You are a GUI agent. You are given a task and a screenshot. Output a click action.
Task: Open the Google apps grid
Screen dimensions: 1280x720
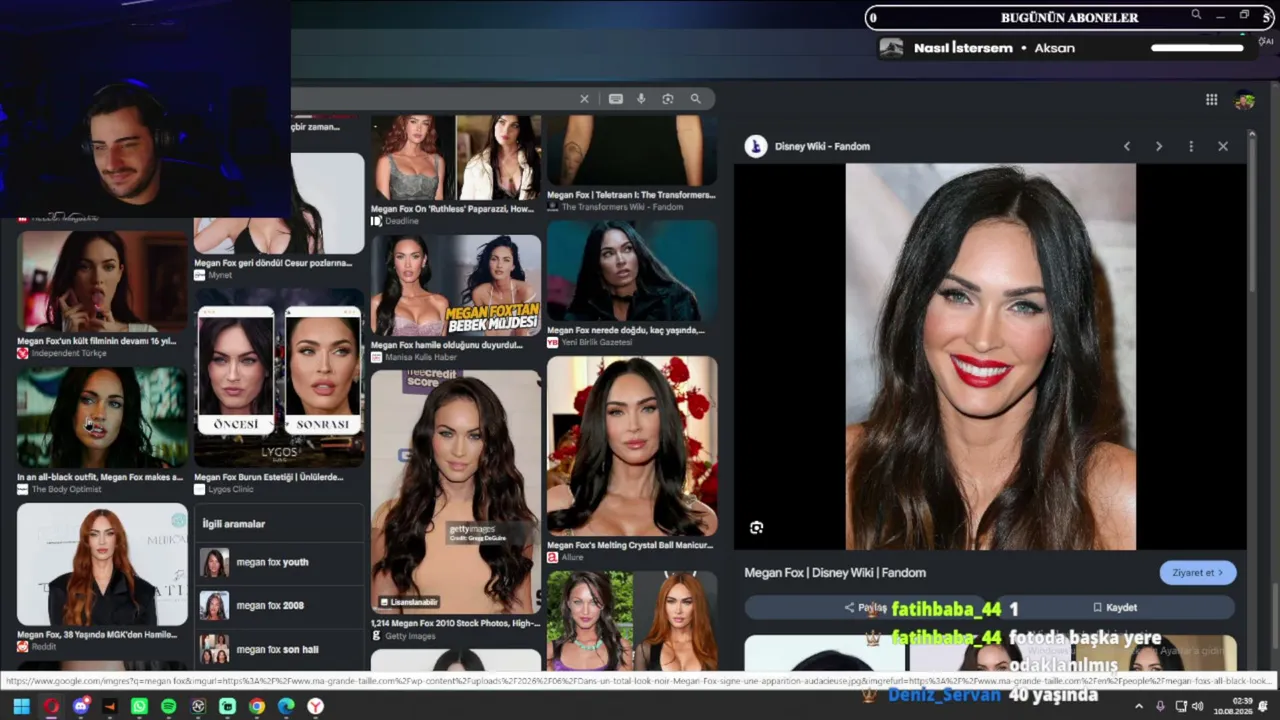[x=1211, y=99]
